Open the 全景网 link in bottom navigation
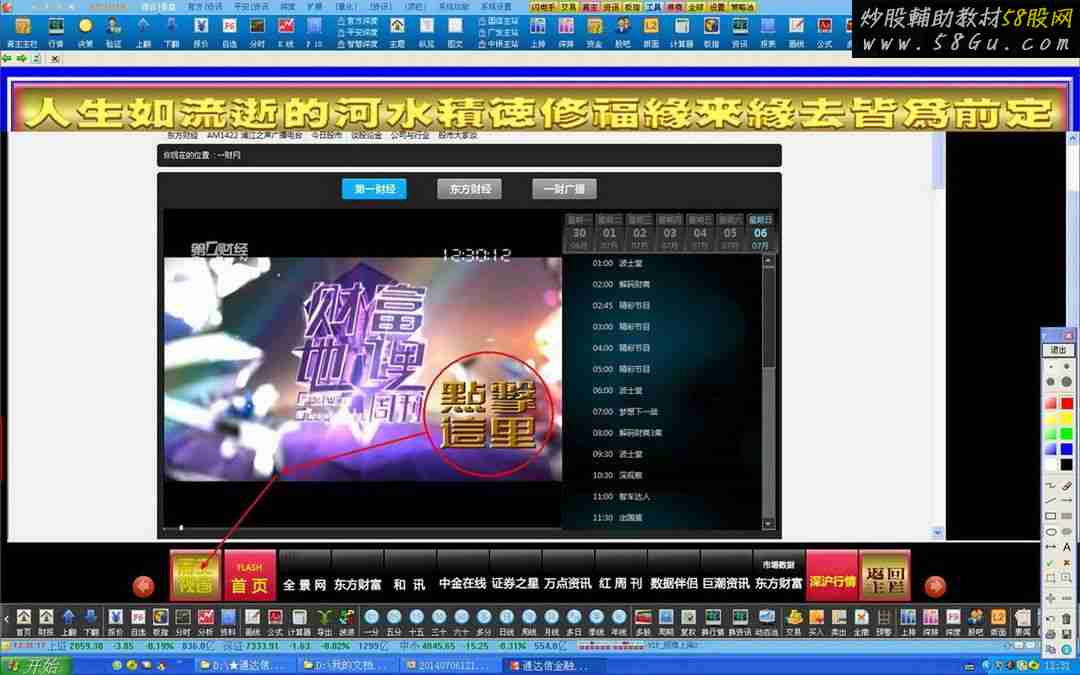The width and height of the screenshot is (1080, 675). tap(304, 584)
